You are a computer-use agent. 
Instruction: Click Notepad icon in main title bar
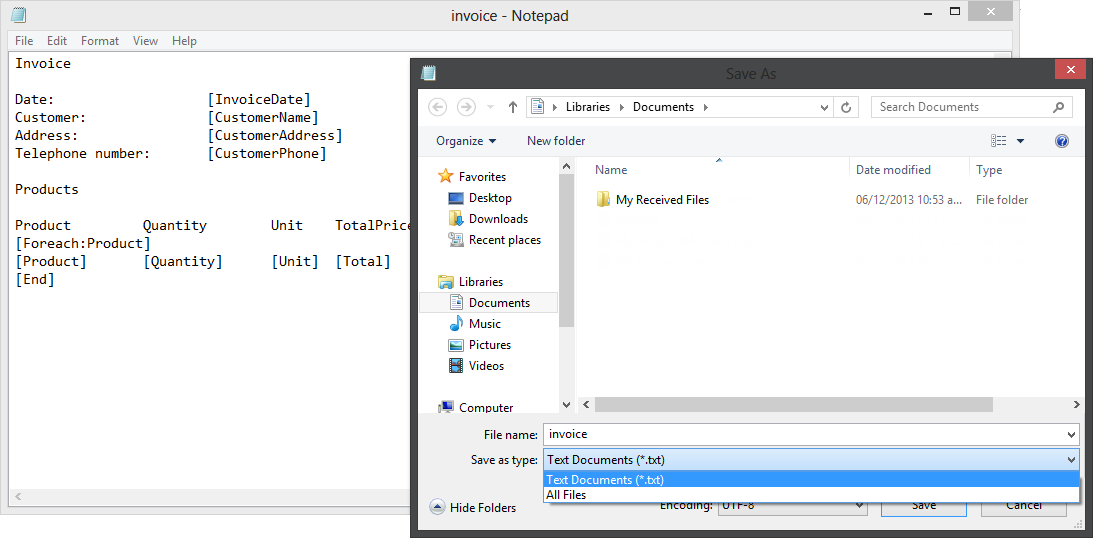pos(19,15)
